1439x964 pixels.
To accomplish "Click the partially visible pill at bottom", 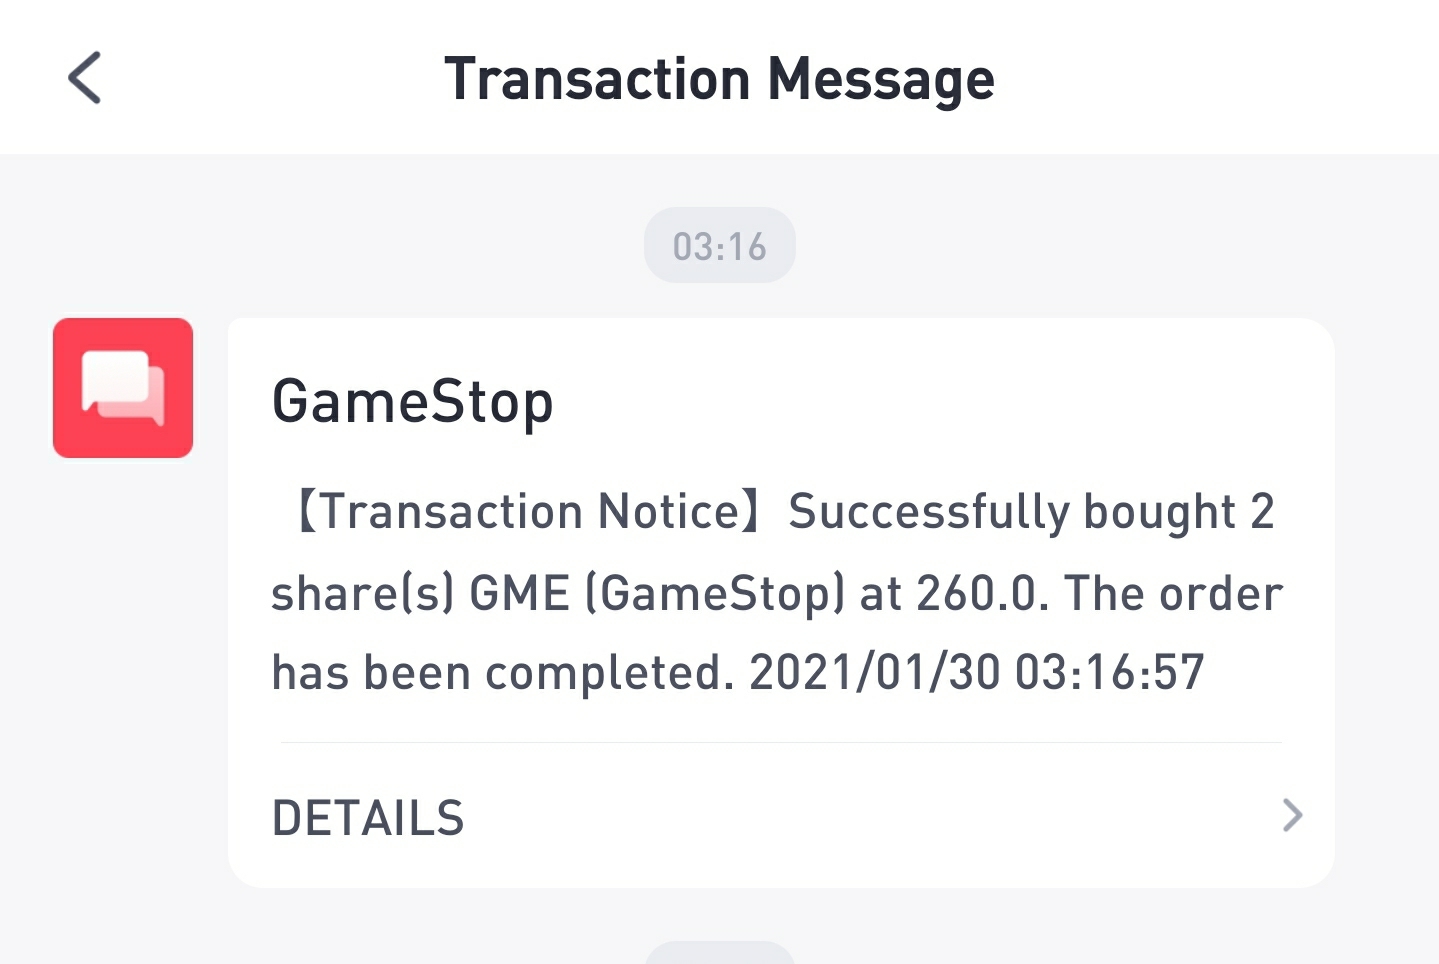I will (x=719, y=953).
